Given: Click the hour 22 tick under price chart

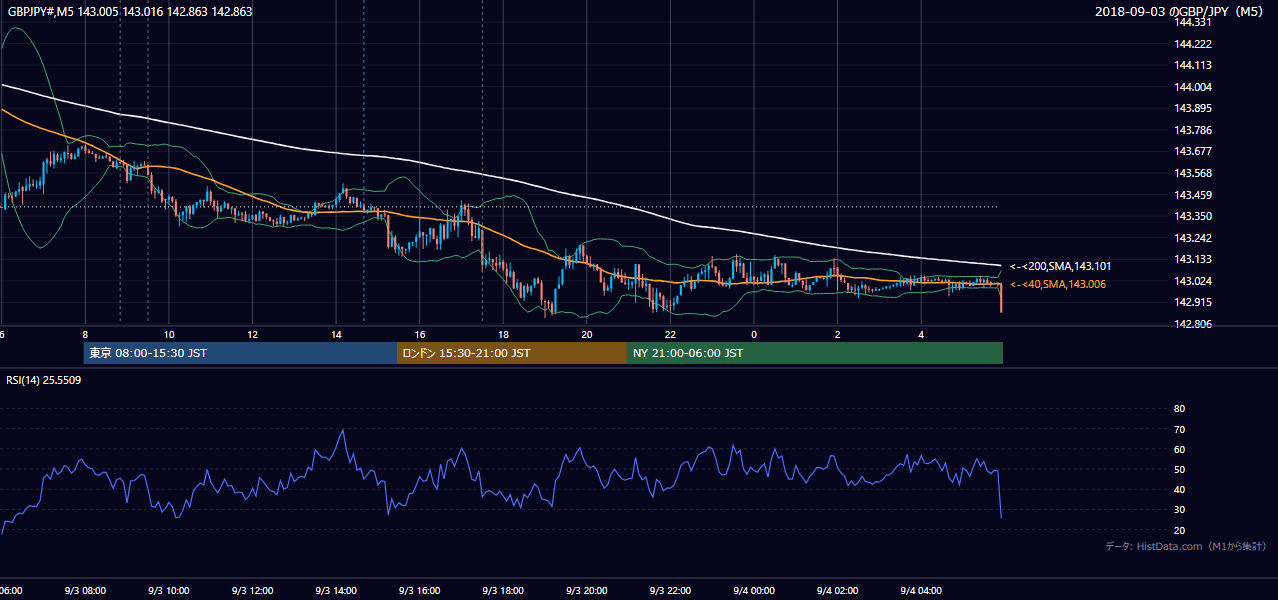Looking at the screenshot, I should tap(670, 335).
